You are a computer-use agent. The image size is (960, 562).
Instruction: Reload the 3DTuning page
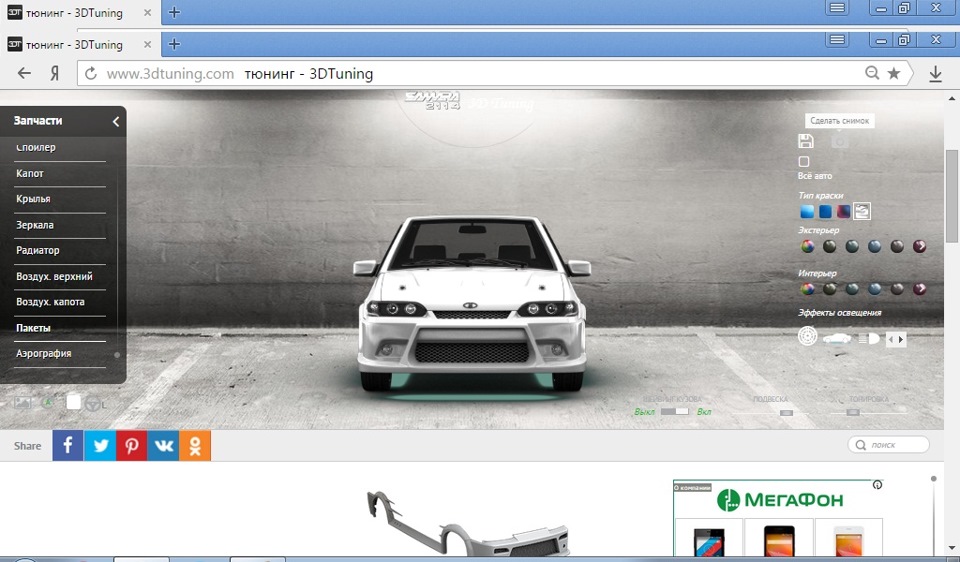point(91,73)
